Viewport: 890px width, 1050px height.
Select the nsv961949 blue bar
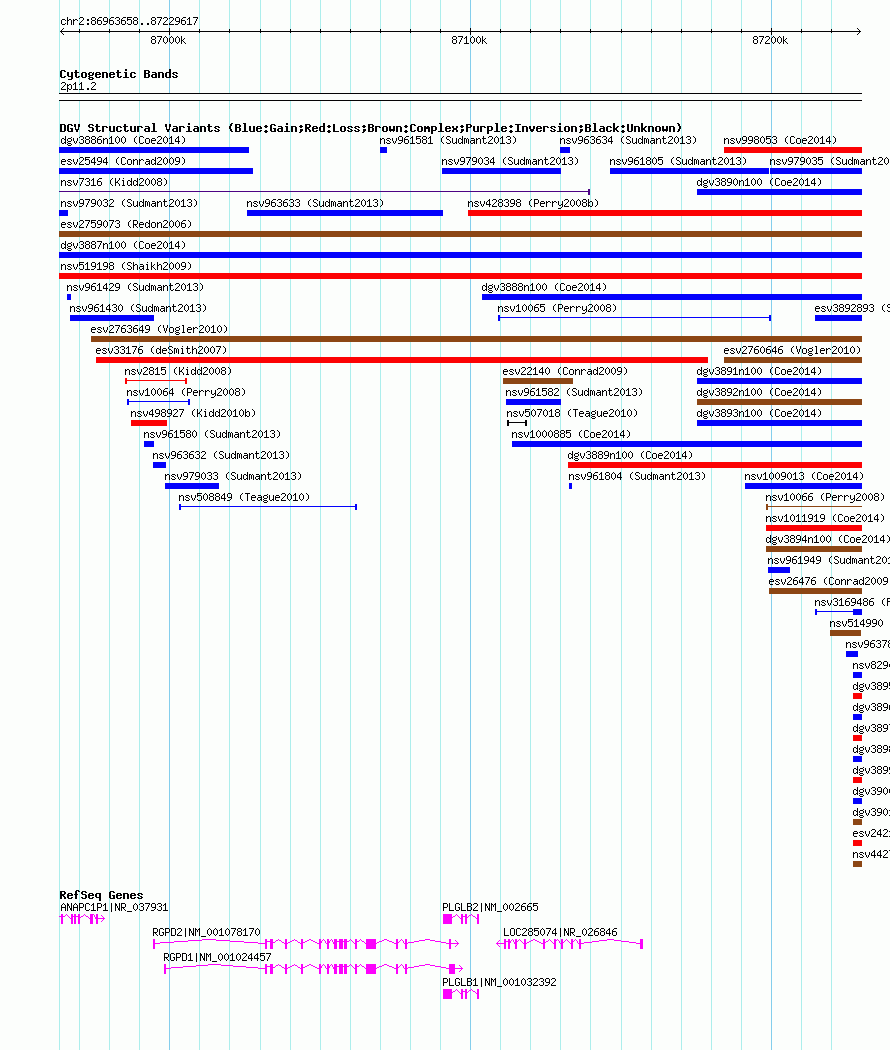(x=779, y=570)
